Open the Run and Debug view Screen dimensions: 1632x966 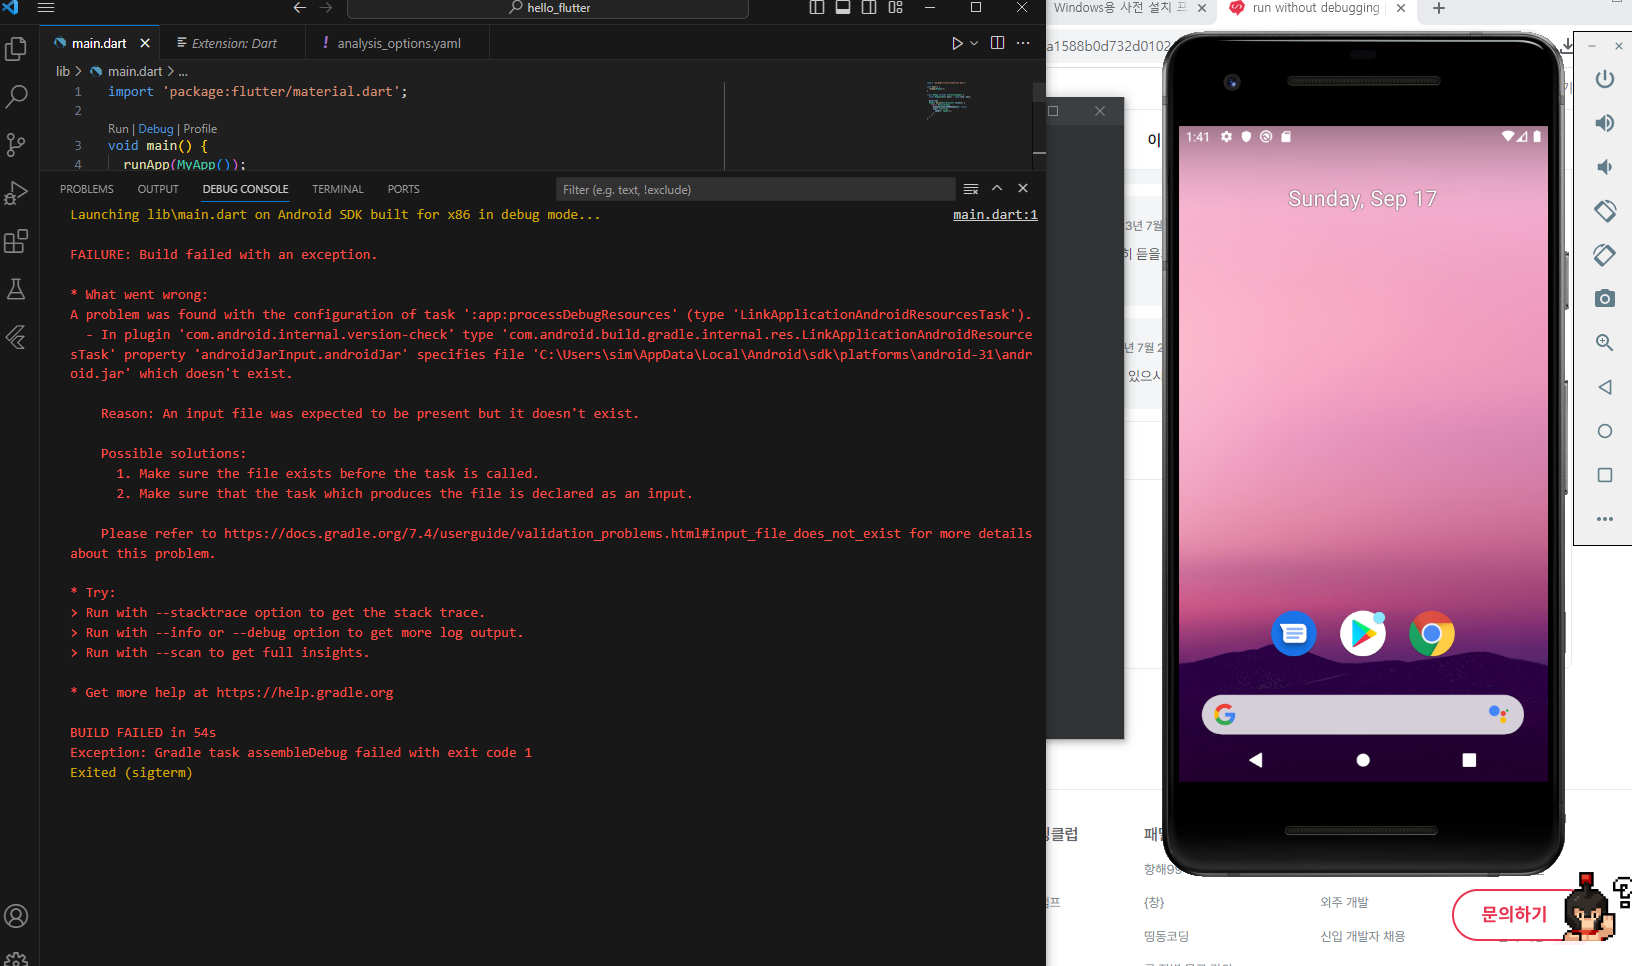click(16, 193)
